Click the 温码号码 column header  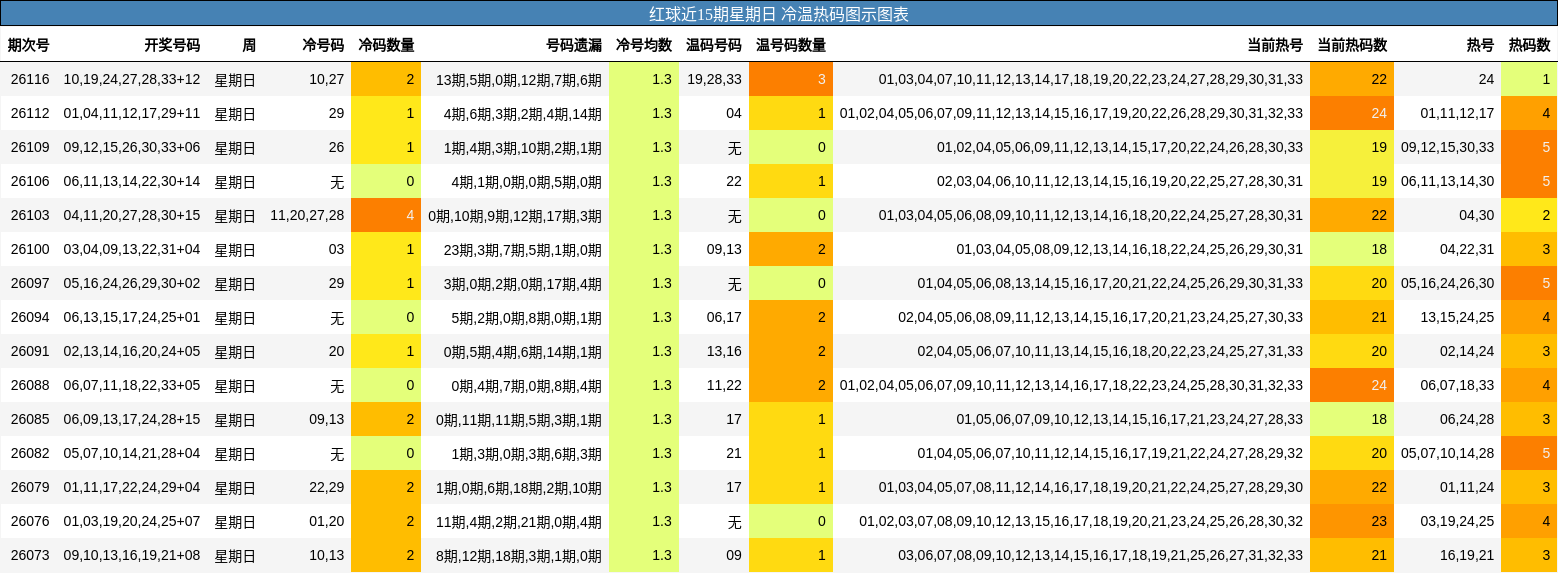[714, 45]
